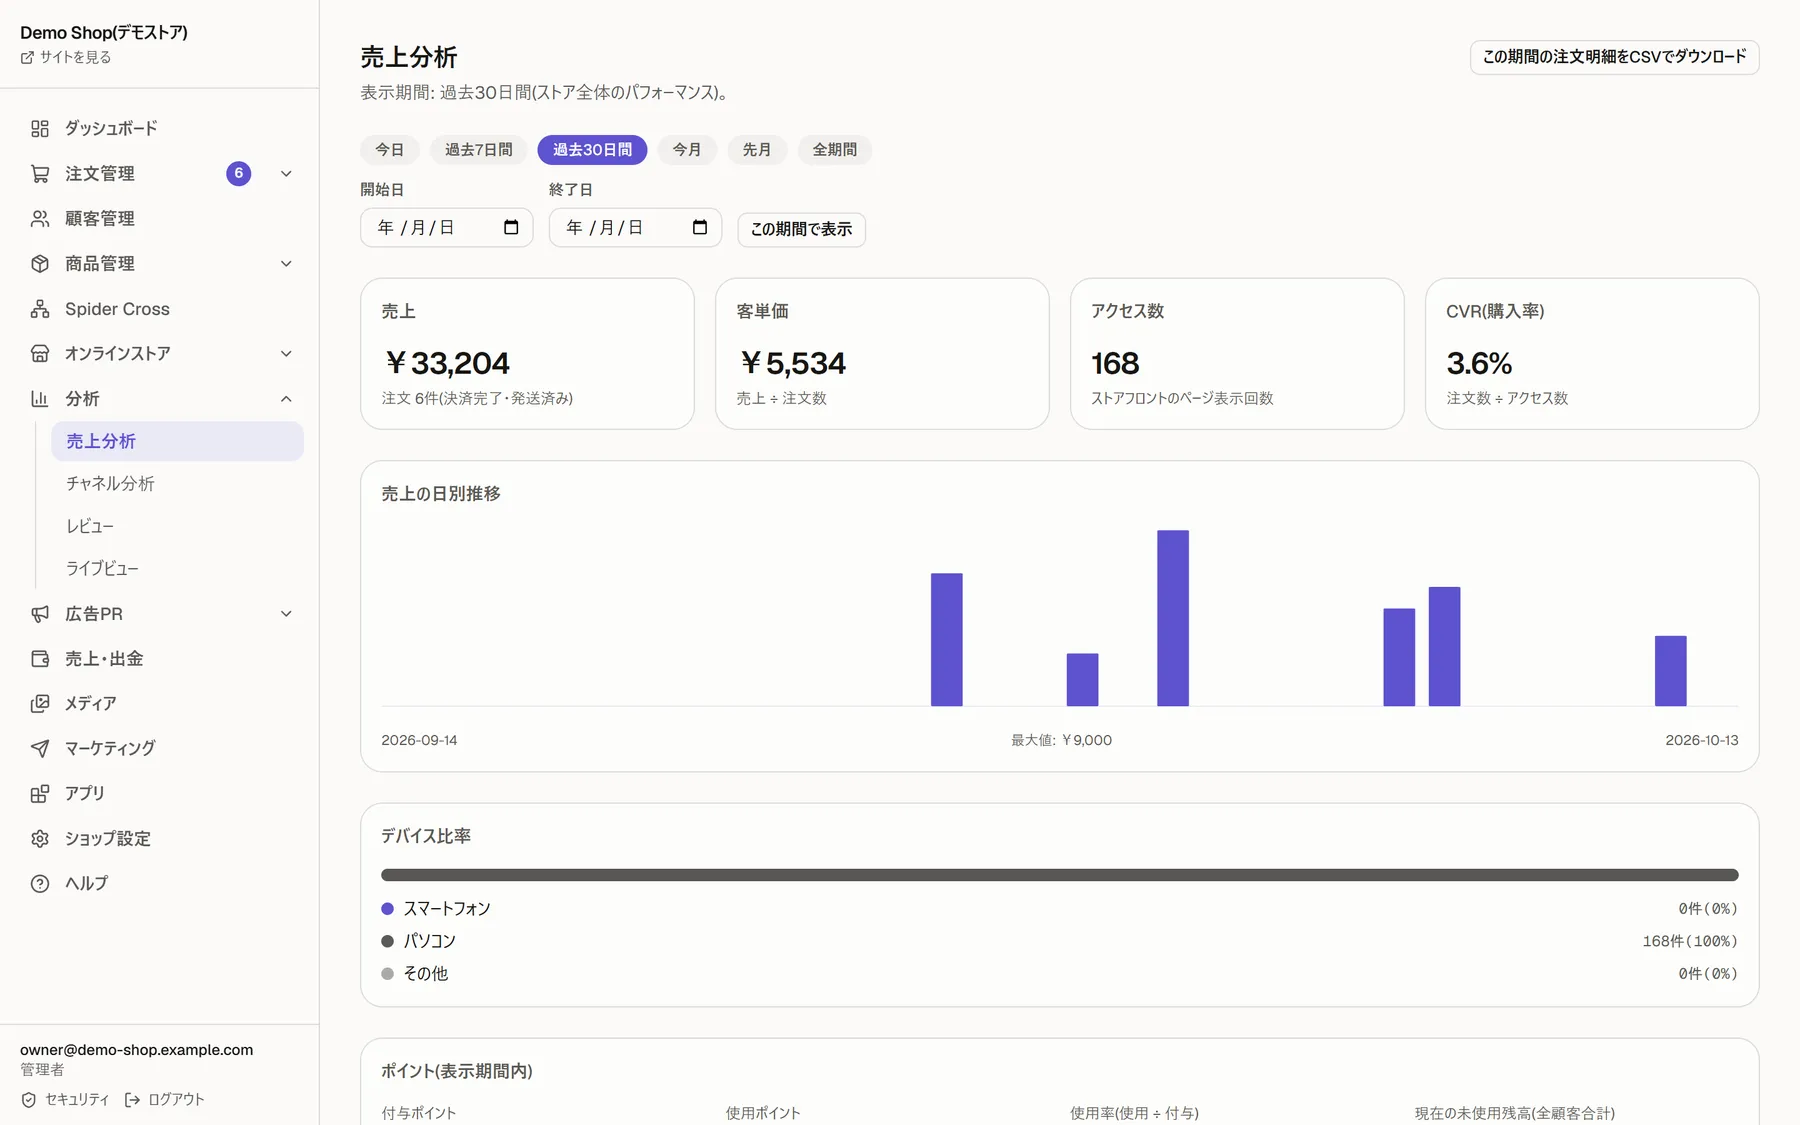Click the 終了日 date input field
The width and height of the screenshot is (1800, 1125).
pos(635,228)
